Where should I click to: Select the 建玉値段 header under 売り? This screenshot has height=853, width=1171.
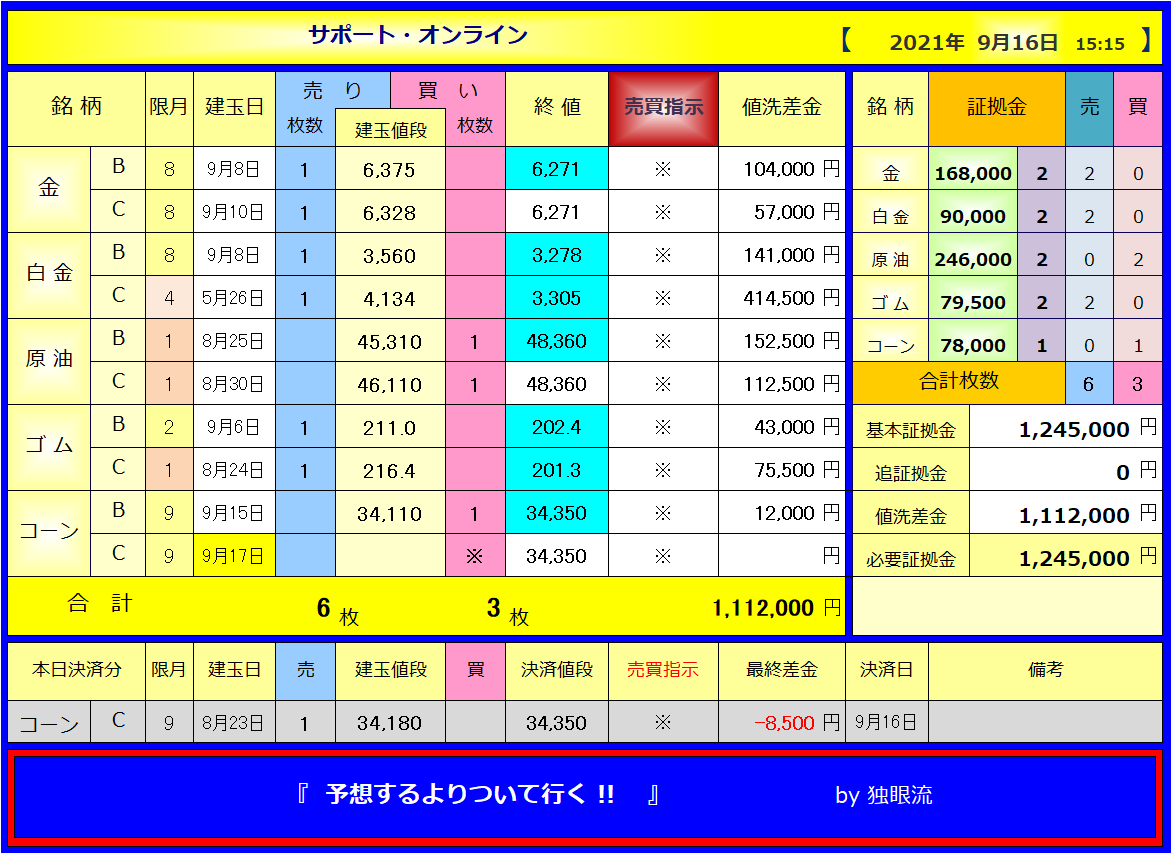pyautogui.click(x=391, y=128)
